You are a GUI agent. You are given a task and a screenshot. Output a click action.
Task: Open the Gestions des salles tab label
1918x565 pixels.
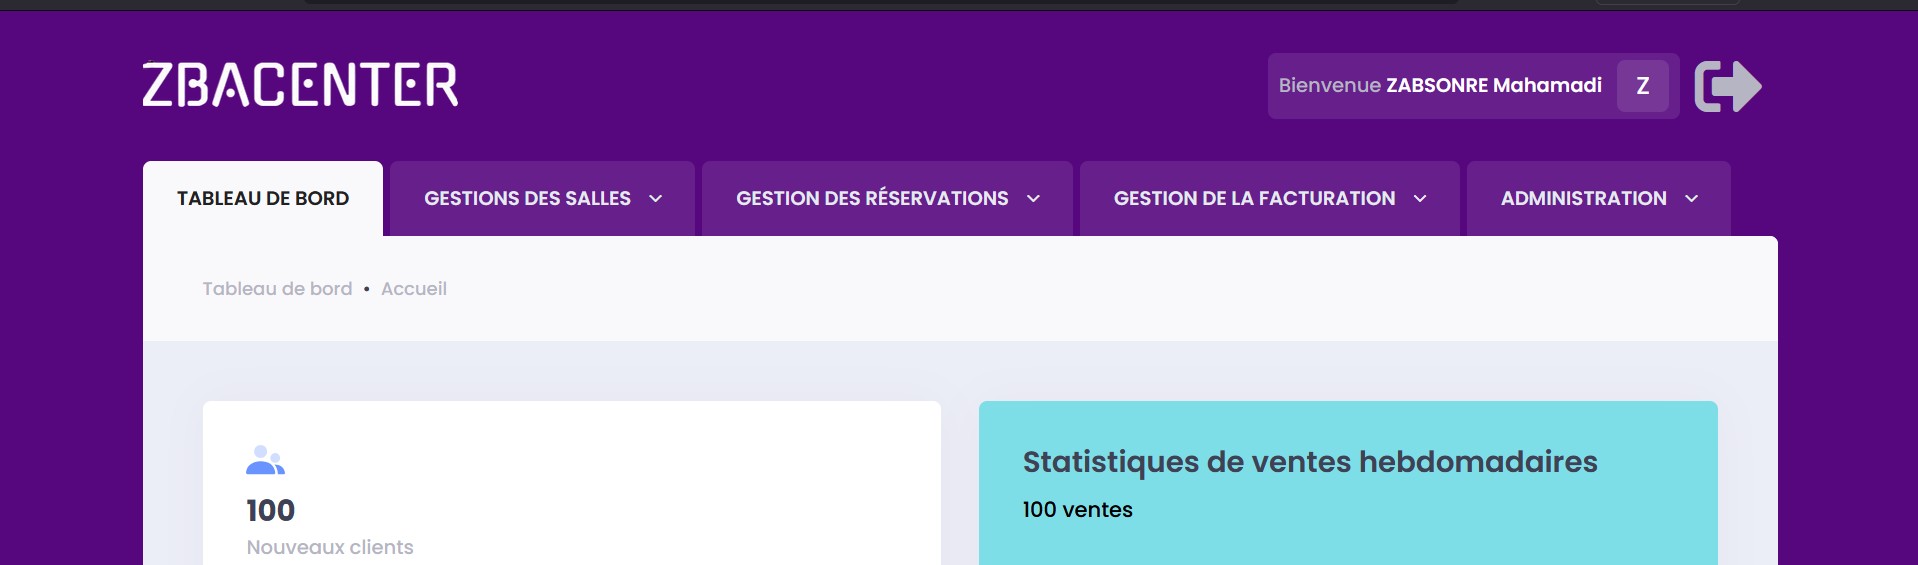[527, 199]
